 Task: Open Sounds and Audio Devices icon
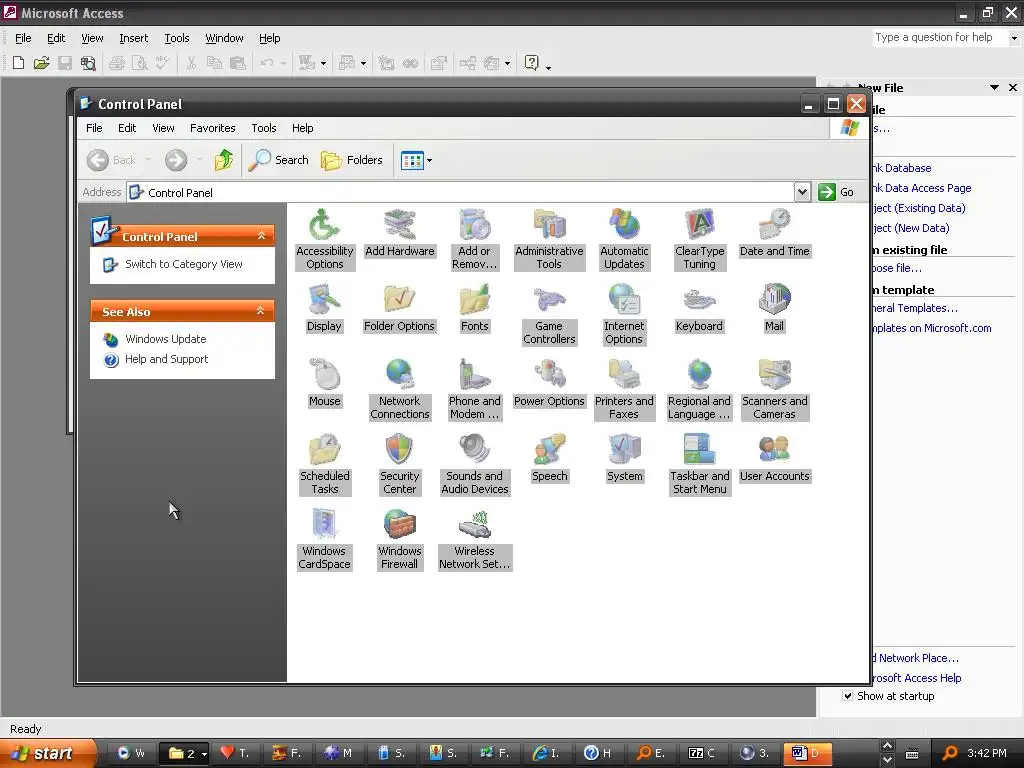(474, 464)
